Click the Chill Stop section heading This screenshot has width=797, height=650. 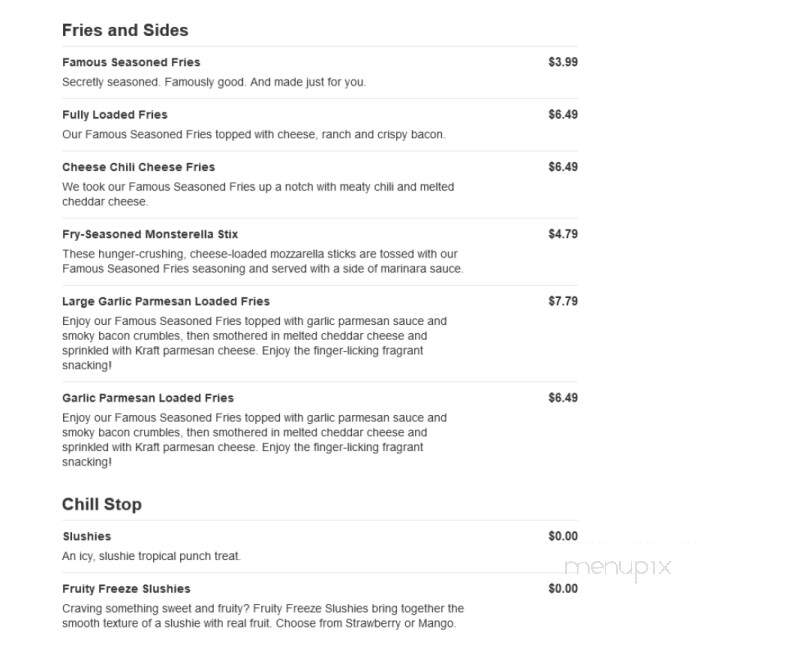click(102, 505)
